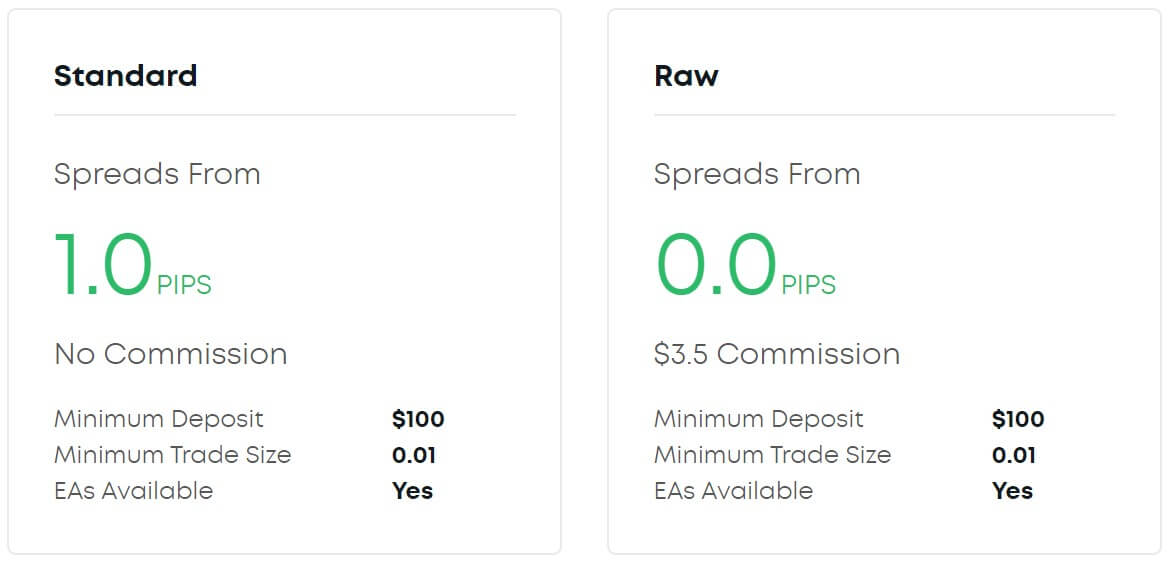The image size is (1172, 563).
Task: Click the No Commission text
Action: [x=171, y=354]
